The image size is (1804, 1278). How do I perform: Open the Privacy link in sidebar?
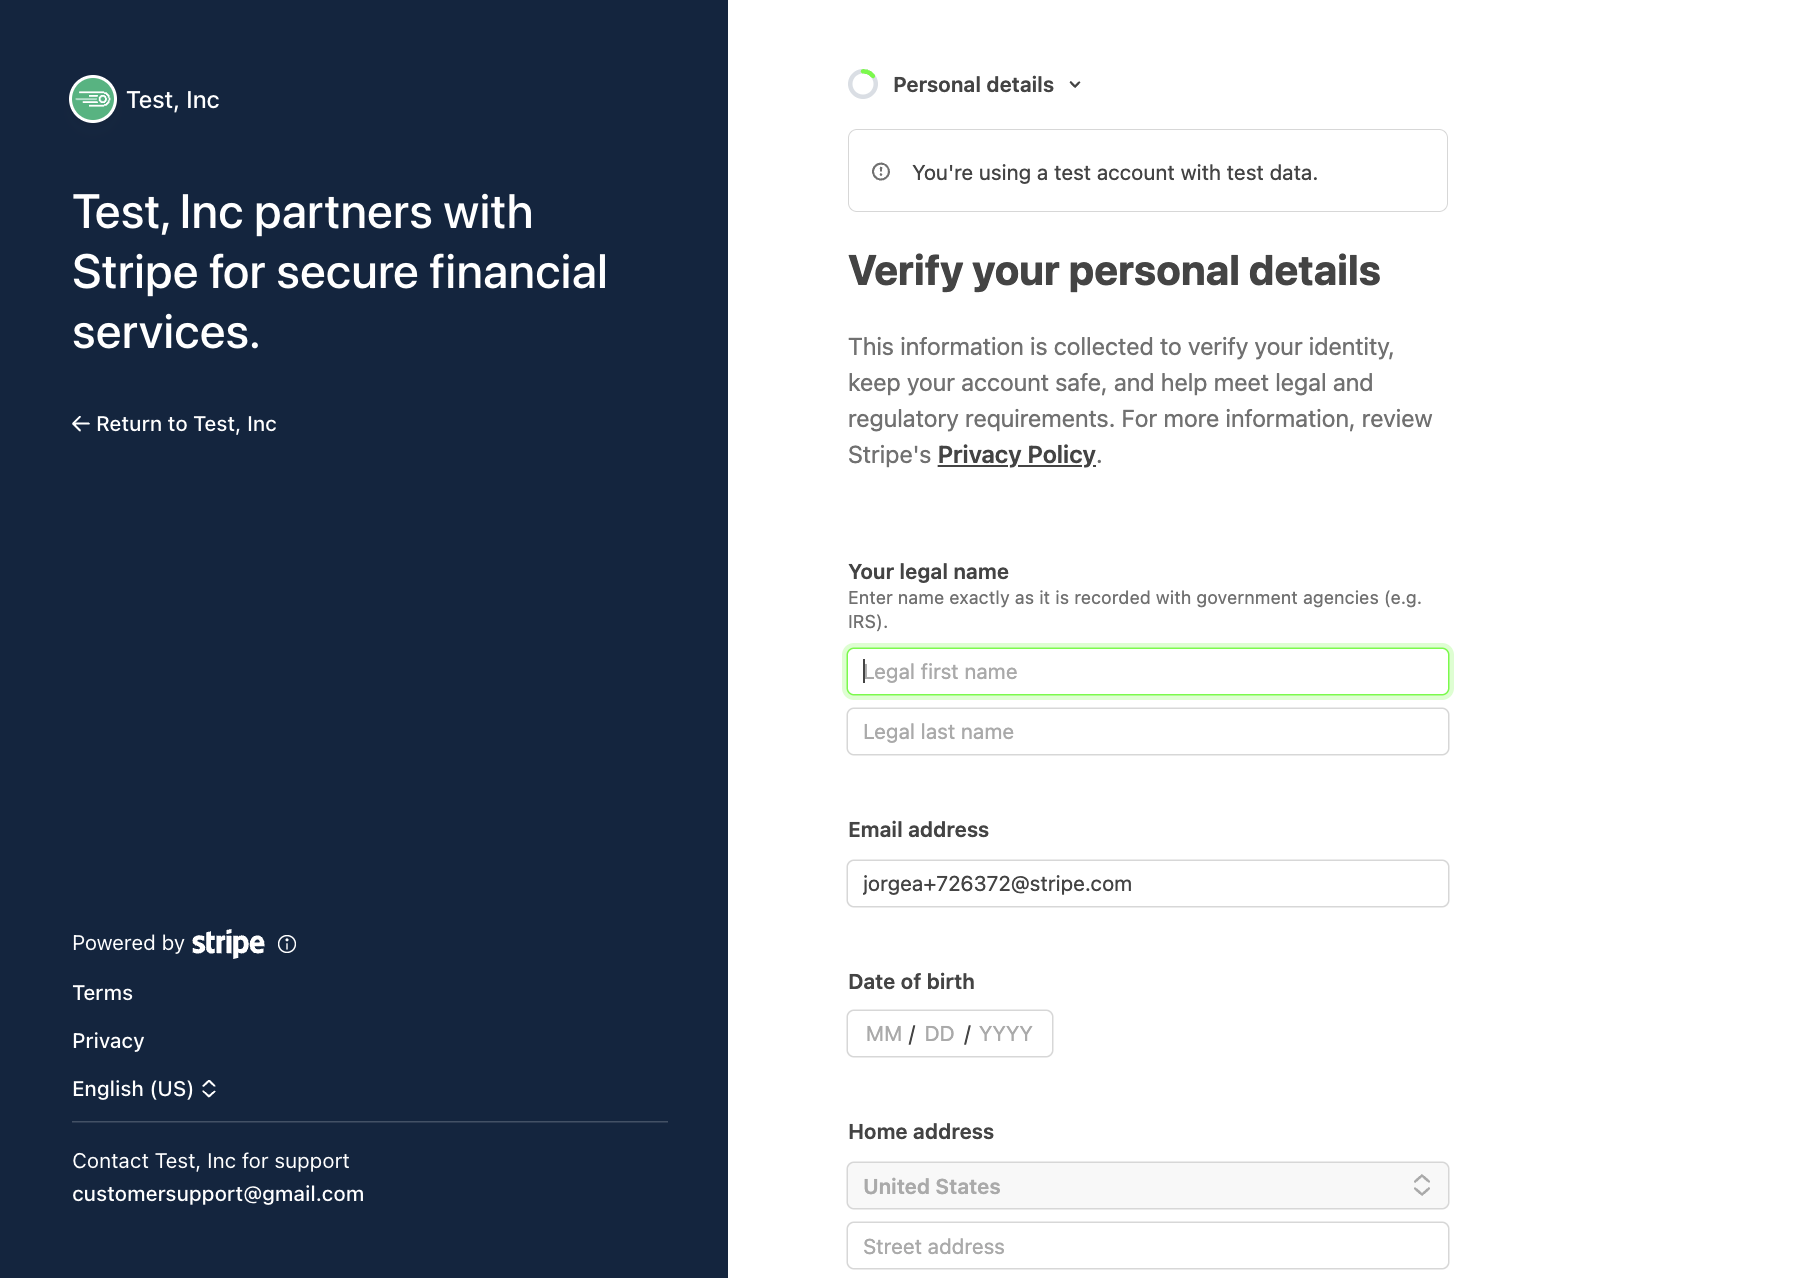pos(108,1041)
